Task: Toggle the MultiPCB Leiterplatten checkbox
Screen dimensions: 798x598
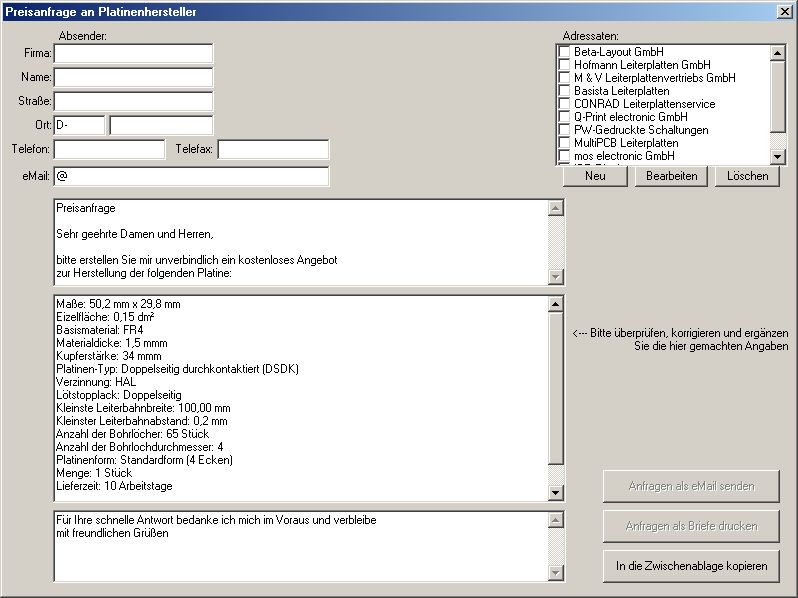Action: click(565, 143)
